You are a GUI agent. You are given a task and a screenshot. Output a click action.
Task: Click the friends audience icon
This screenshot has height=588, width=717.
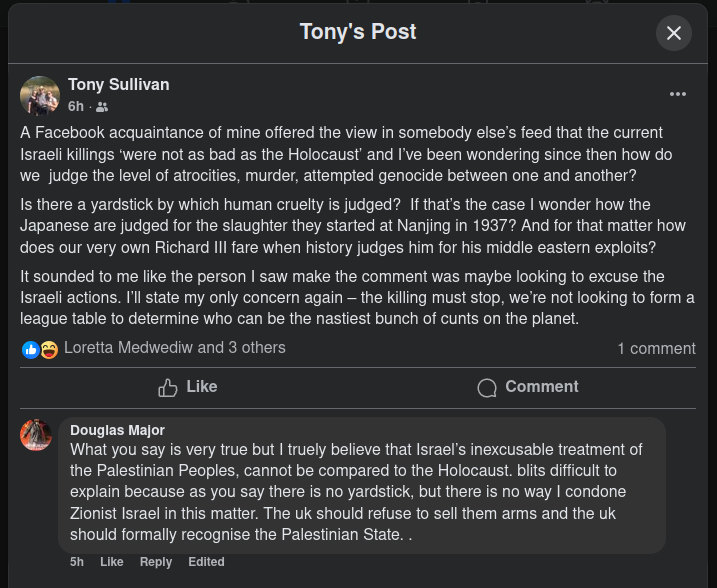point(102,107)
